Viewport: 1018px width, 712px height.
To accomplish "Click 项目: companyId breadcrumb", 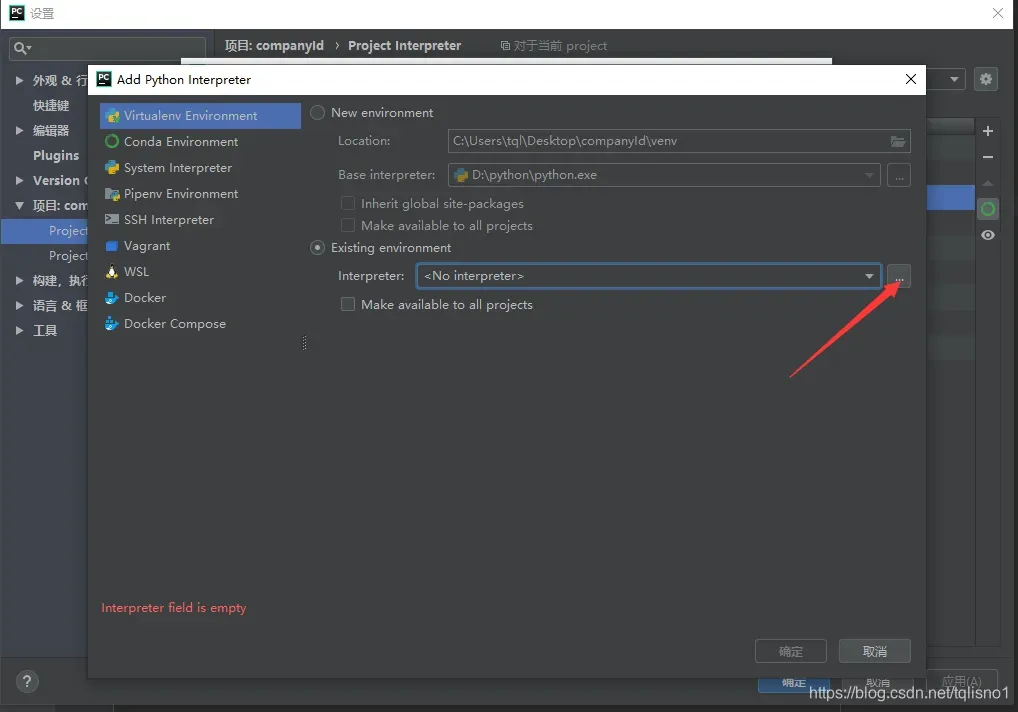I will 274,45.
